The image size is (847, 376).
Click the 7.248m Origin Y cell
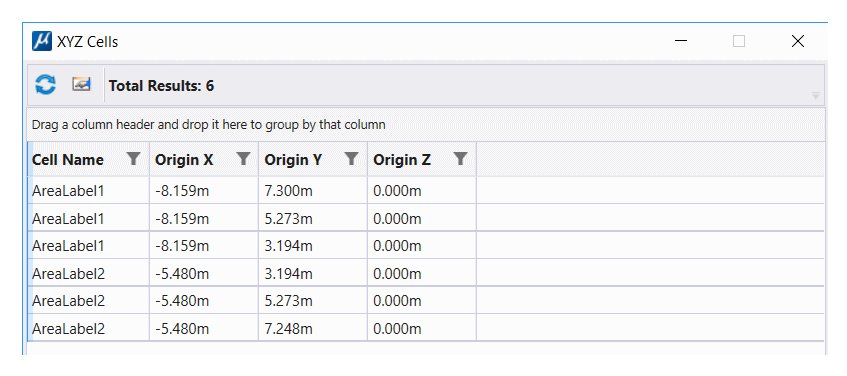313,328
